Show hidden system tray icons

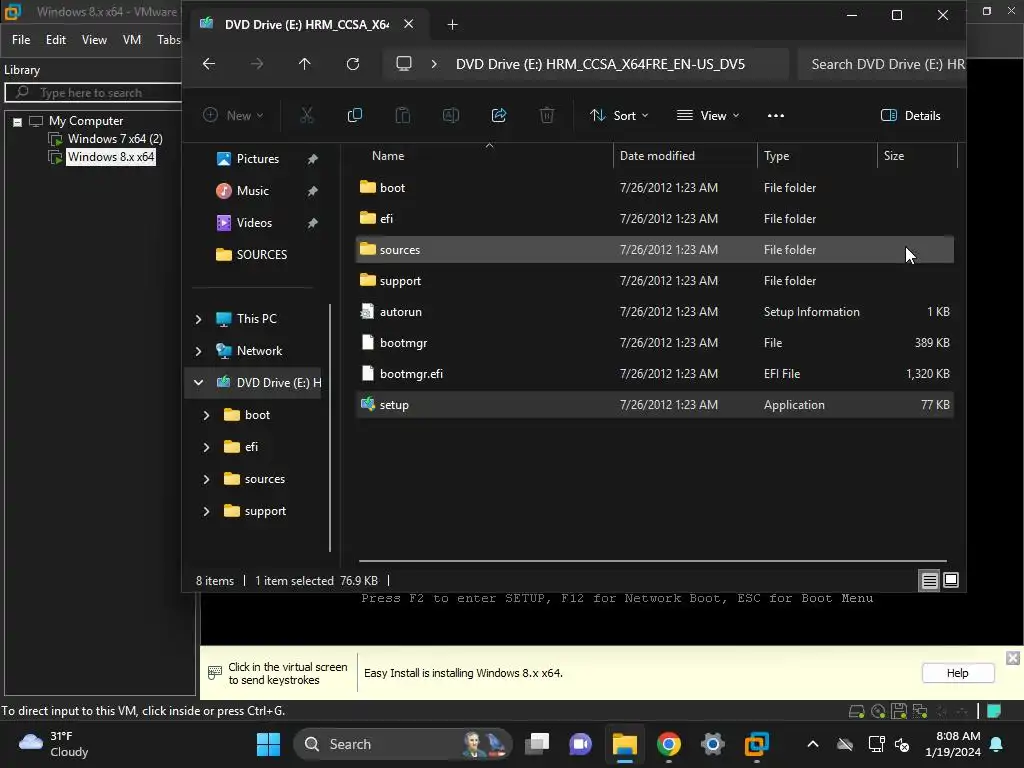(x=813, y=744)
